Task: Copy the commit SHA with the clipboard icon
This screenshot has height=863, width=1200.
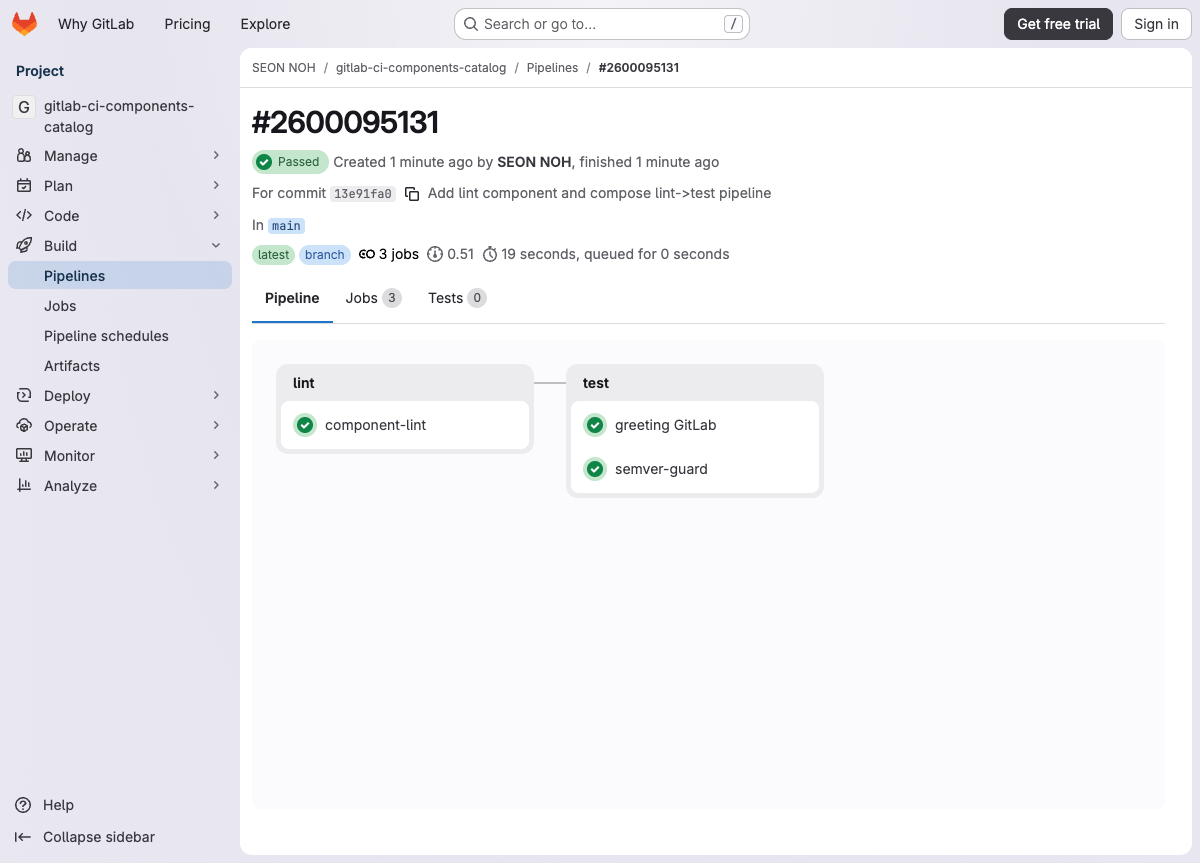Action: click(x=412, y=194)
